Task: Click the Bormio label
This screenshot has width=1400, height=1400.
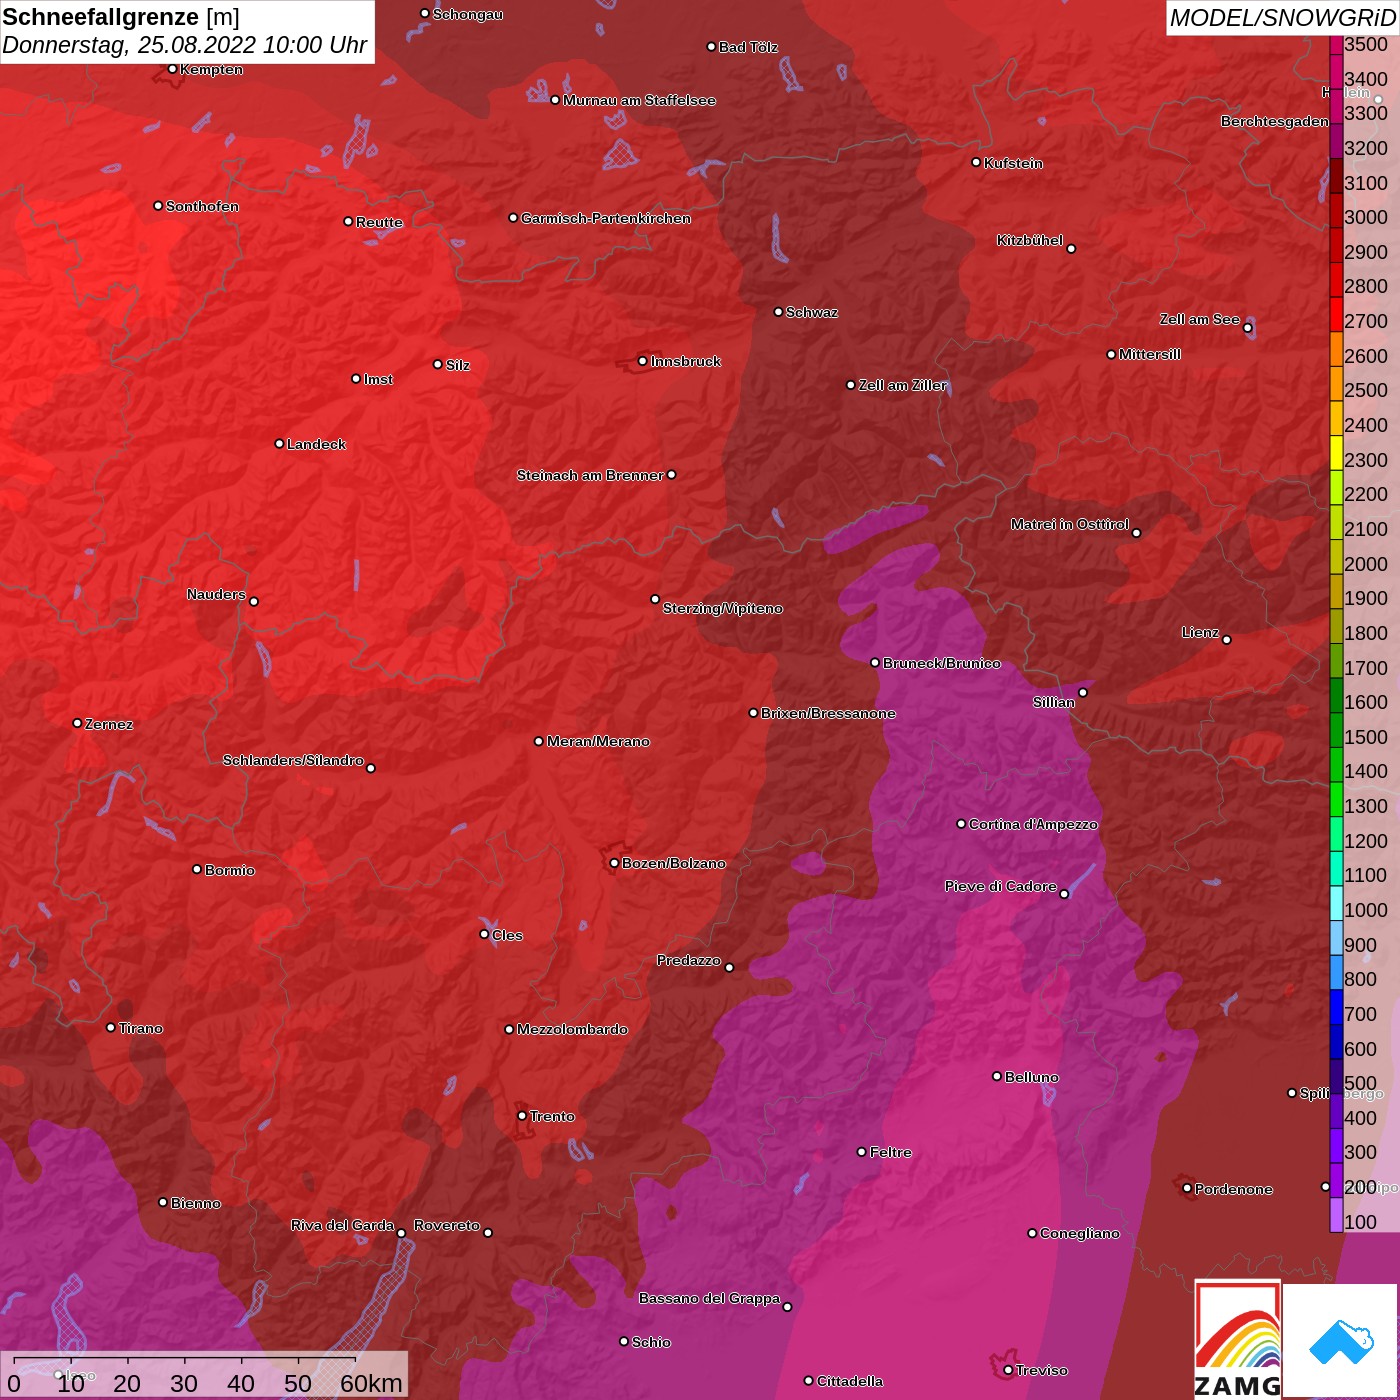Action: click(230, 870)
